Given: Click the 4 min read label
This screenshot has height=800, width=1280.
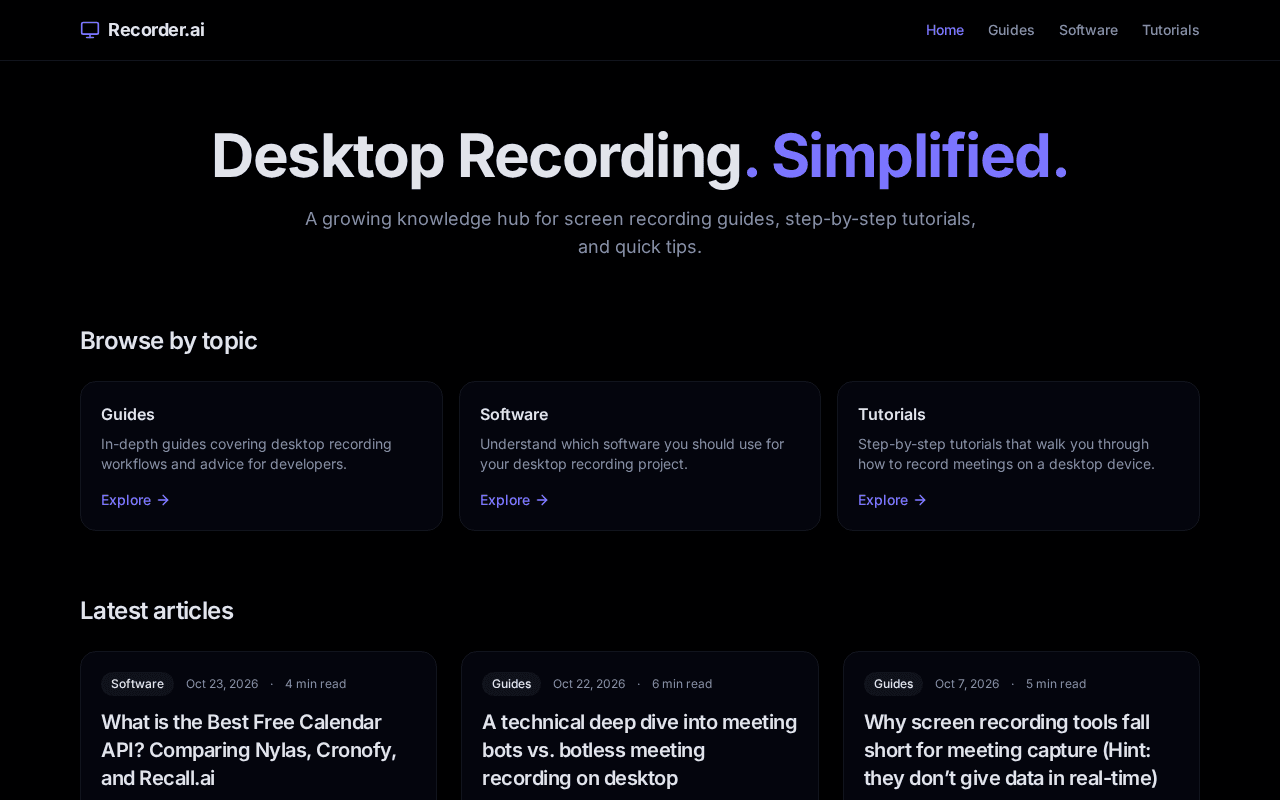Looking at the screenshot, I should [x=316, y=684].
